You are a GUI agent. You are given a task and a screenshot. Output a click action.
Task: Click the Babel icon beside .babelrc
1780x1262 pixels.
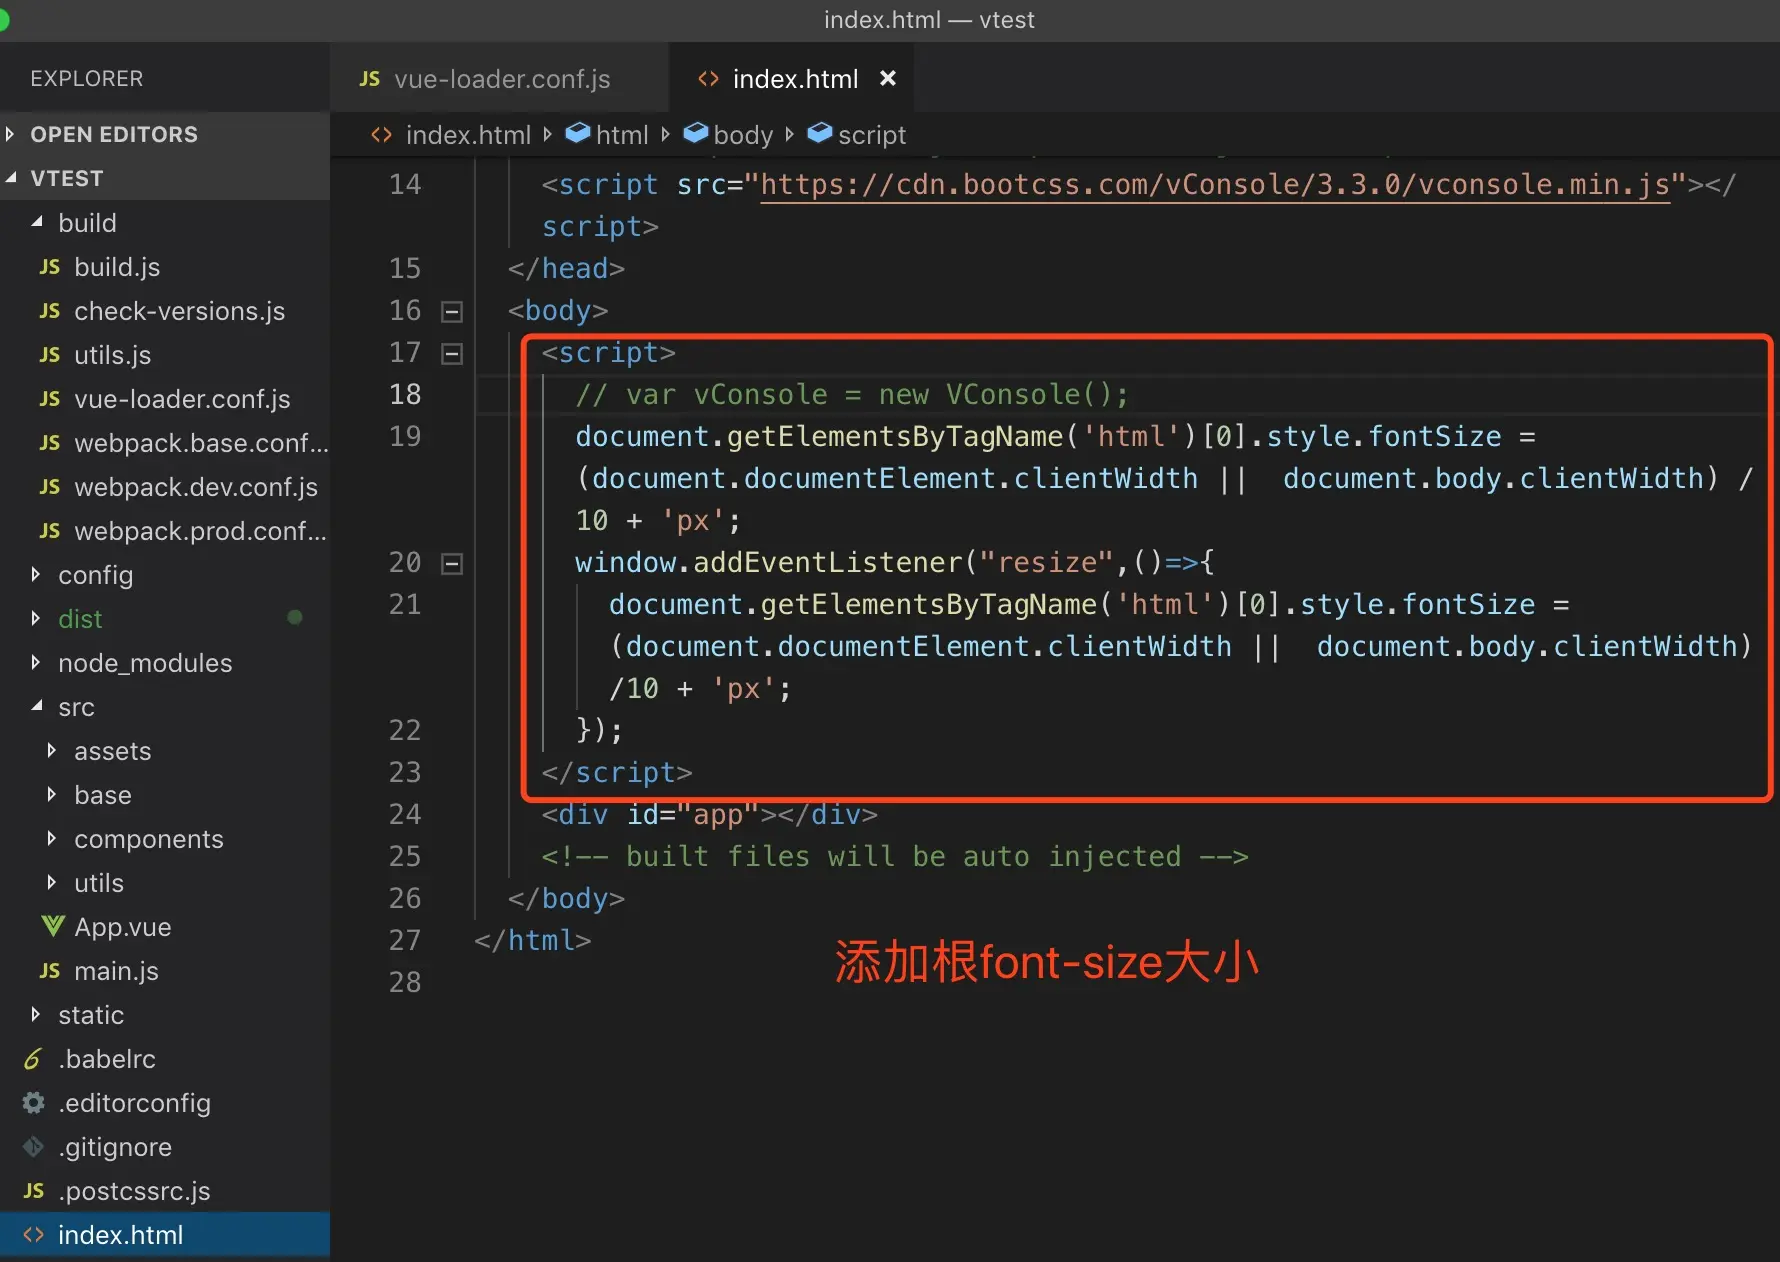tap(33, 1059)
